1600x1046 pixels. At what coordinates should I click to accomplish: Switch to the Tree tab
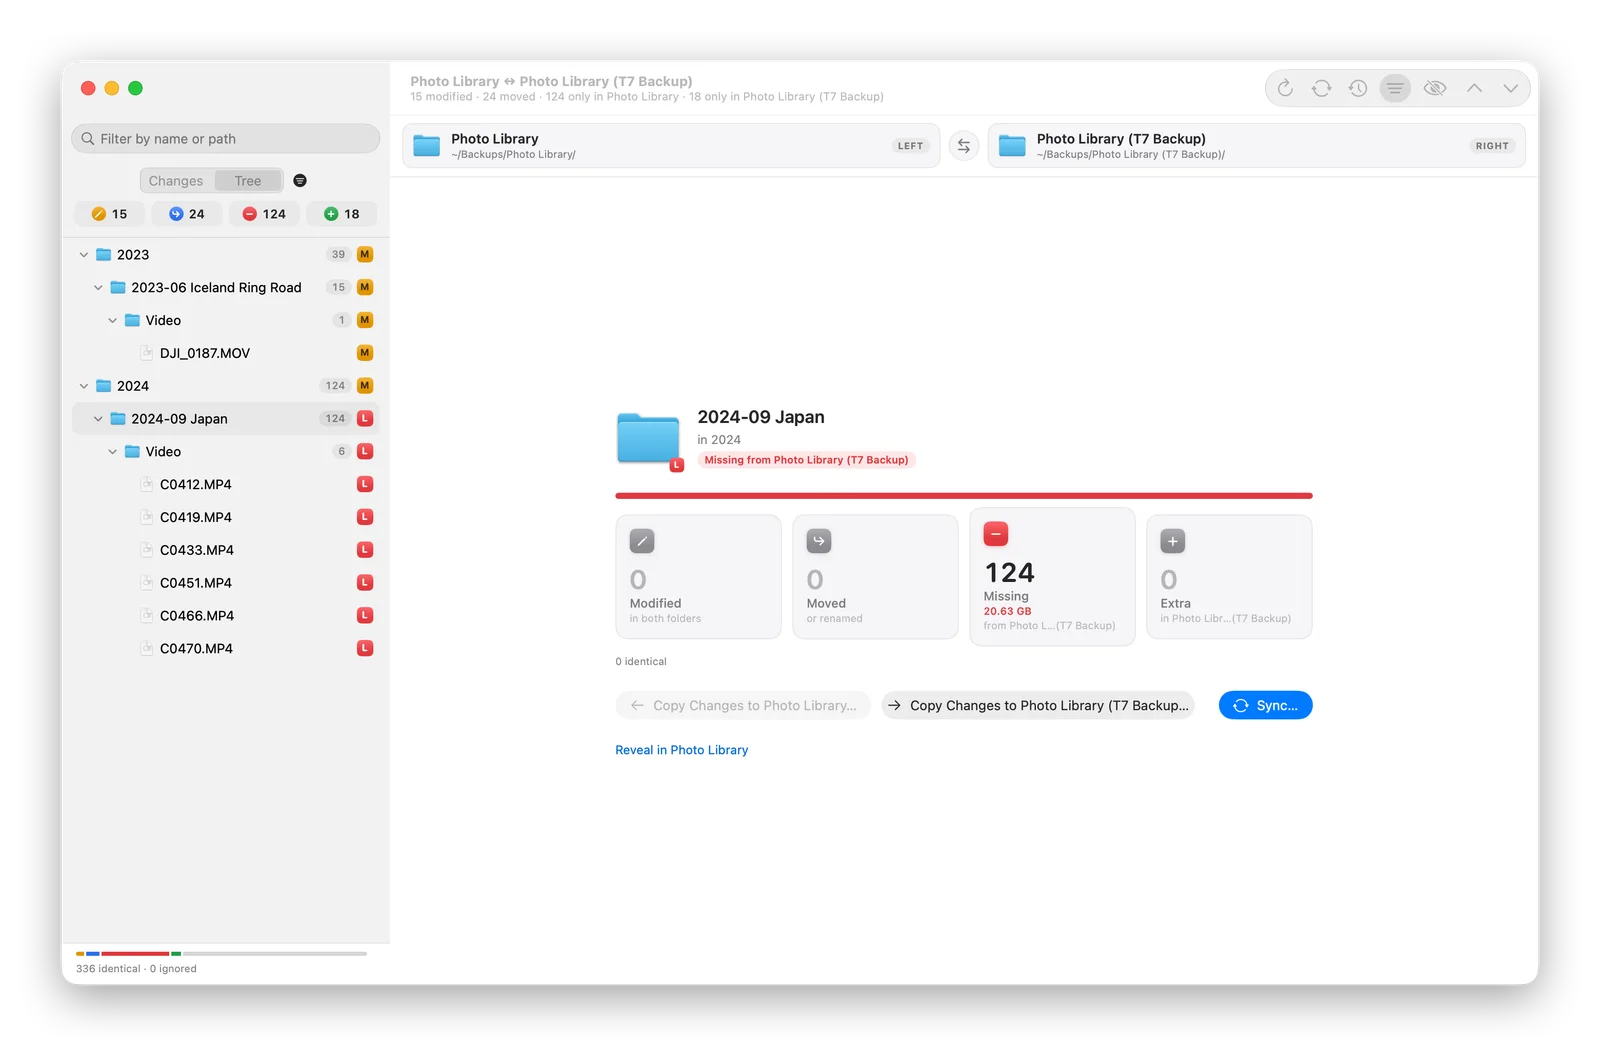248,181
